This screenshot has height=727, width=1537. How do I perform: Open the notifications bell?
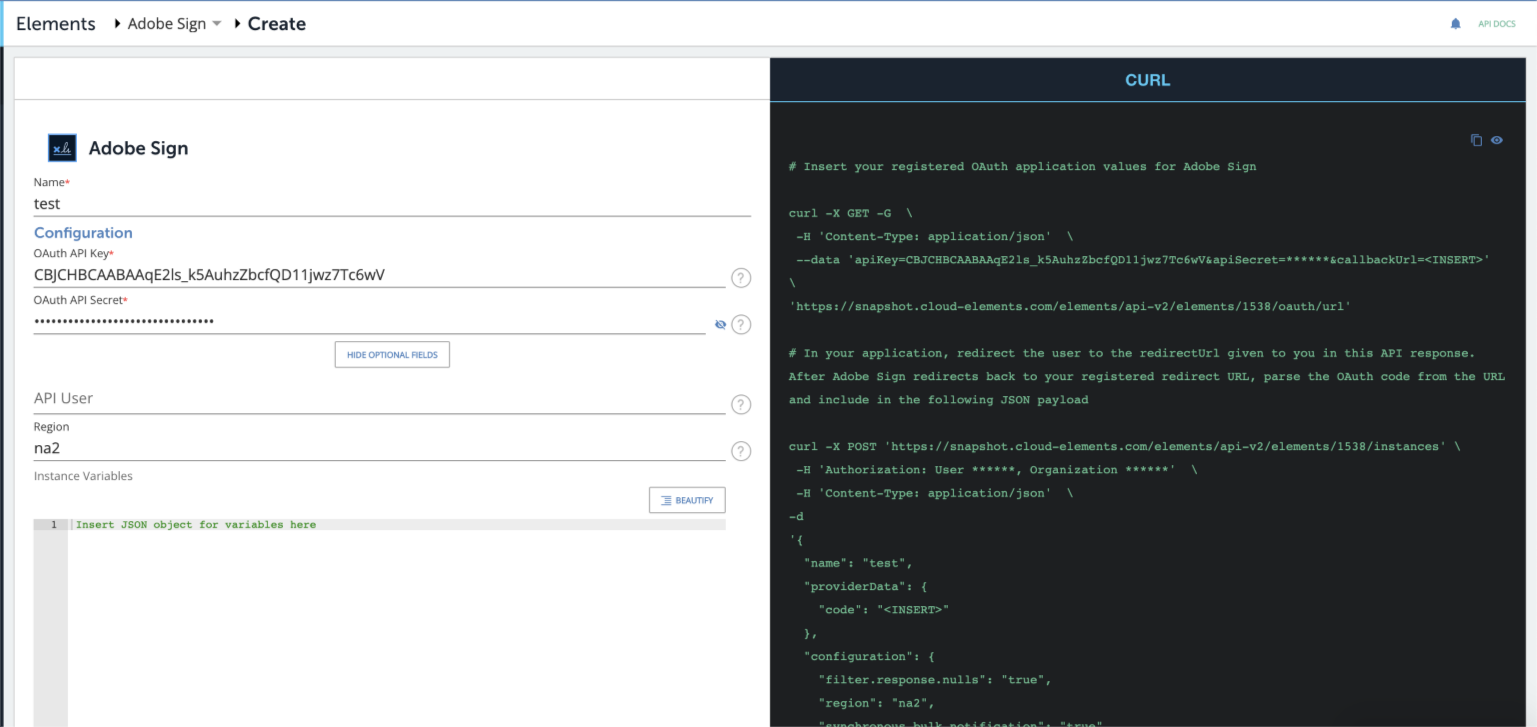coord(1455,24)
